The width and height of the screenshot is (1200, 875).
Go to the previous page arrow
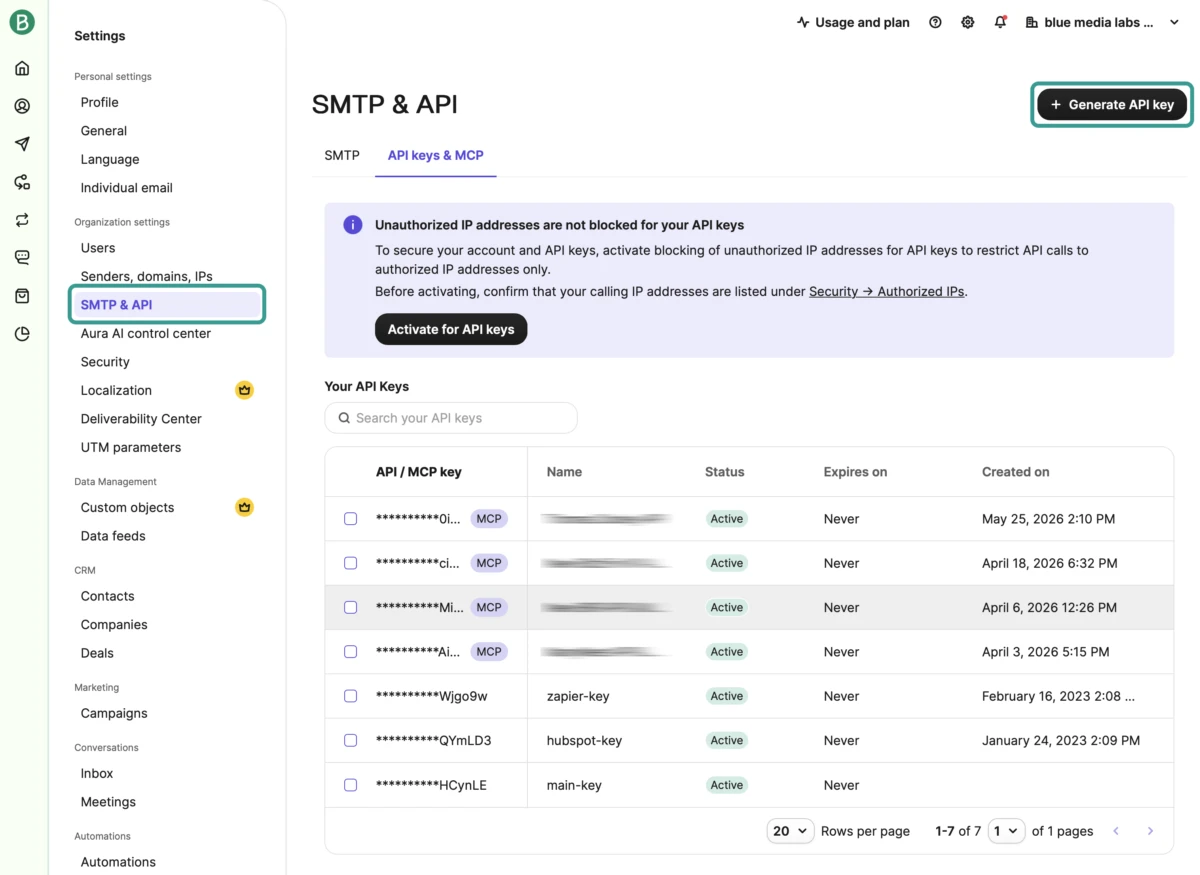click(x=1116, y=831)
